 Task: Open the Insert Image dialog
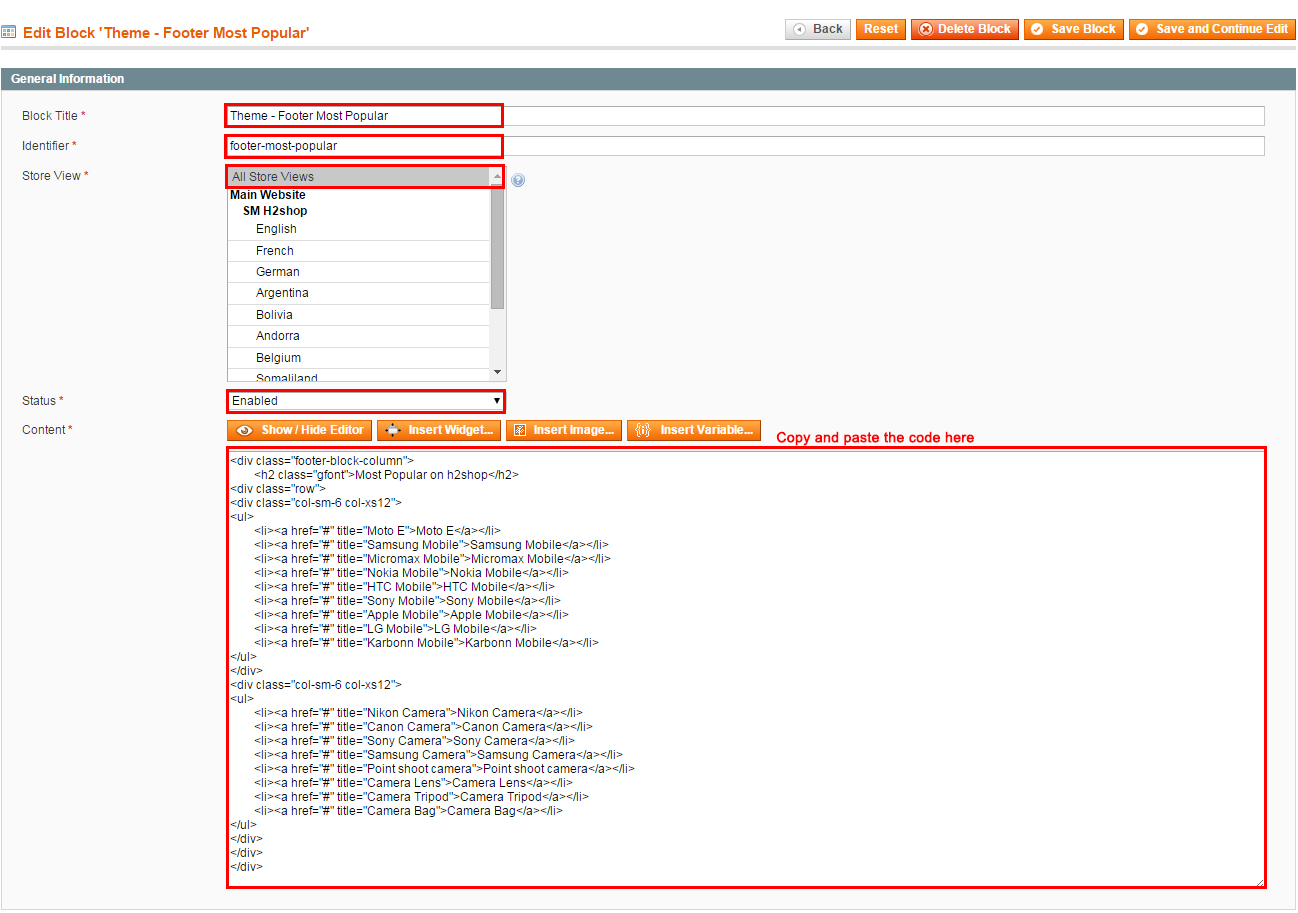click(564, 430)
